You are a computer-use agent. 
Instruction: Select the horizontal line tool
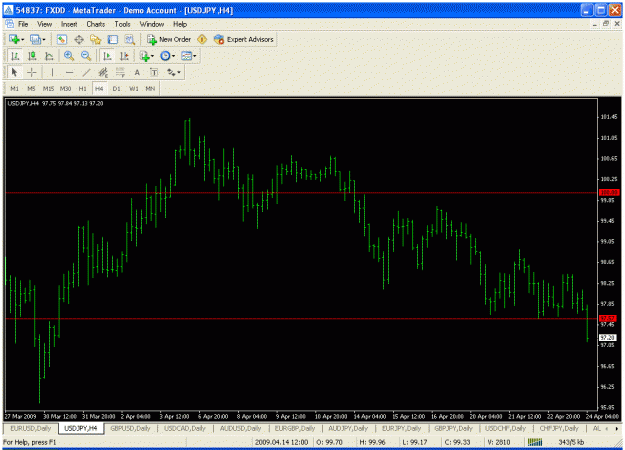point(69,73)
